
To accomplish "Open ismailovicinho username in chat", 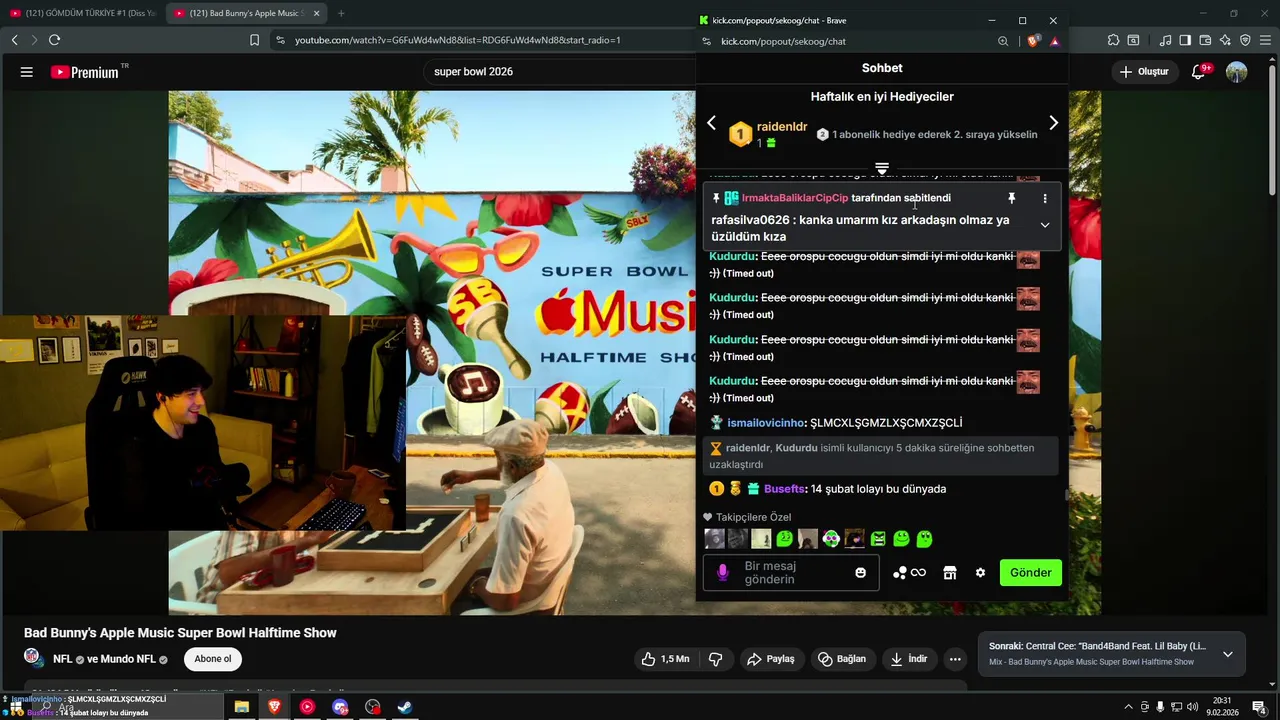I will point(765,423).
